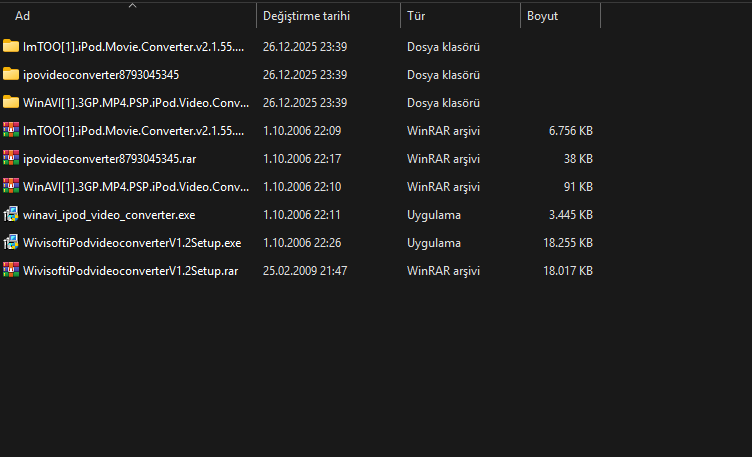Click the date 1.10.2006 22:11
Screen dimensions: 752x457
coord(302,215)
